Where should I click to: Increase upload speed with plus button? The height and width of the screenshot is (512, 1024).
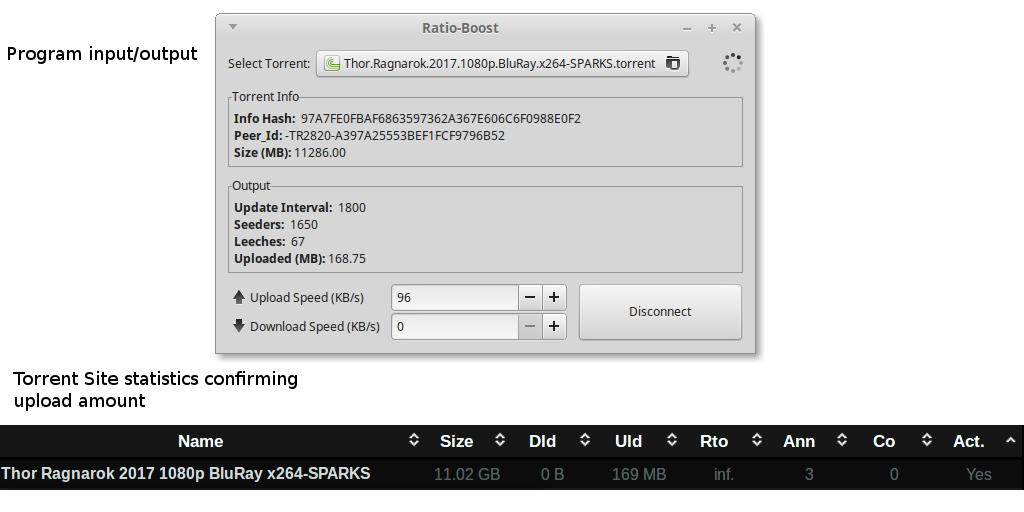pos(554,298)
